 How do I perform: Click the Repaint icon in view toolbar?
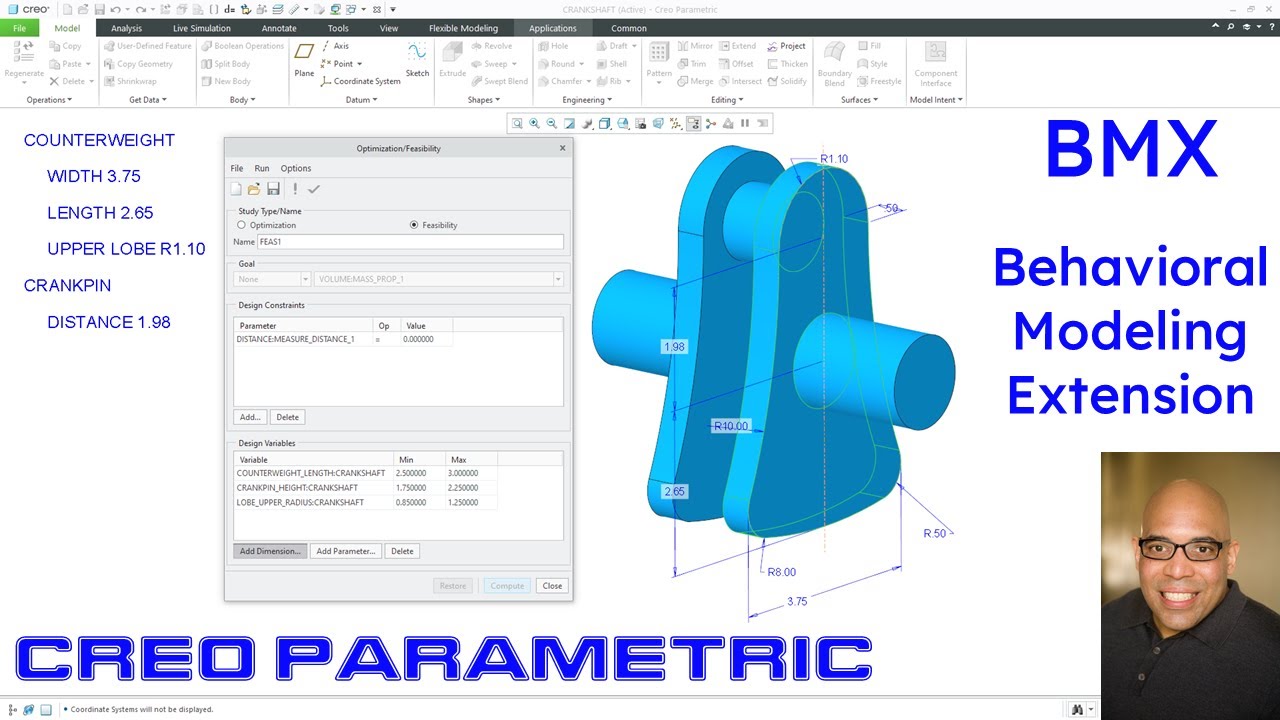(569, 124)
